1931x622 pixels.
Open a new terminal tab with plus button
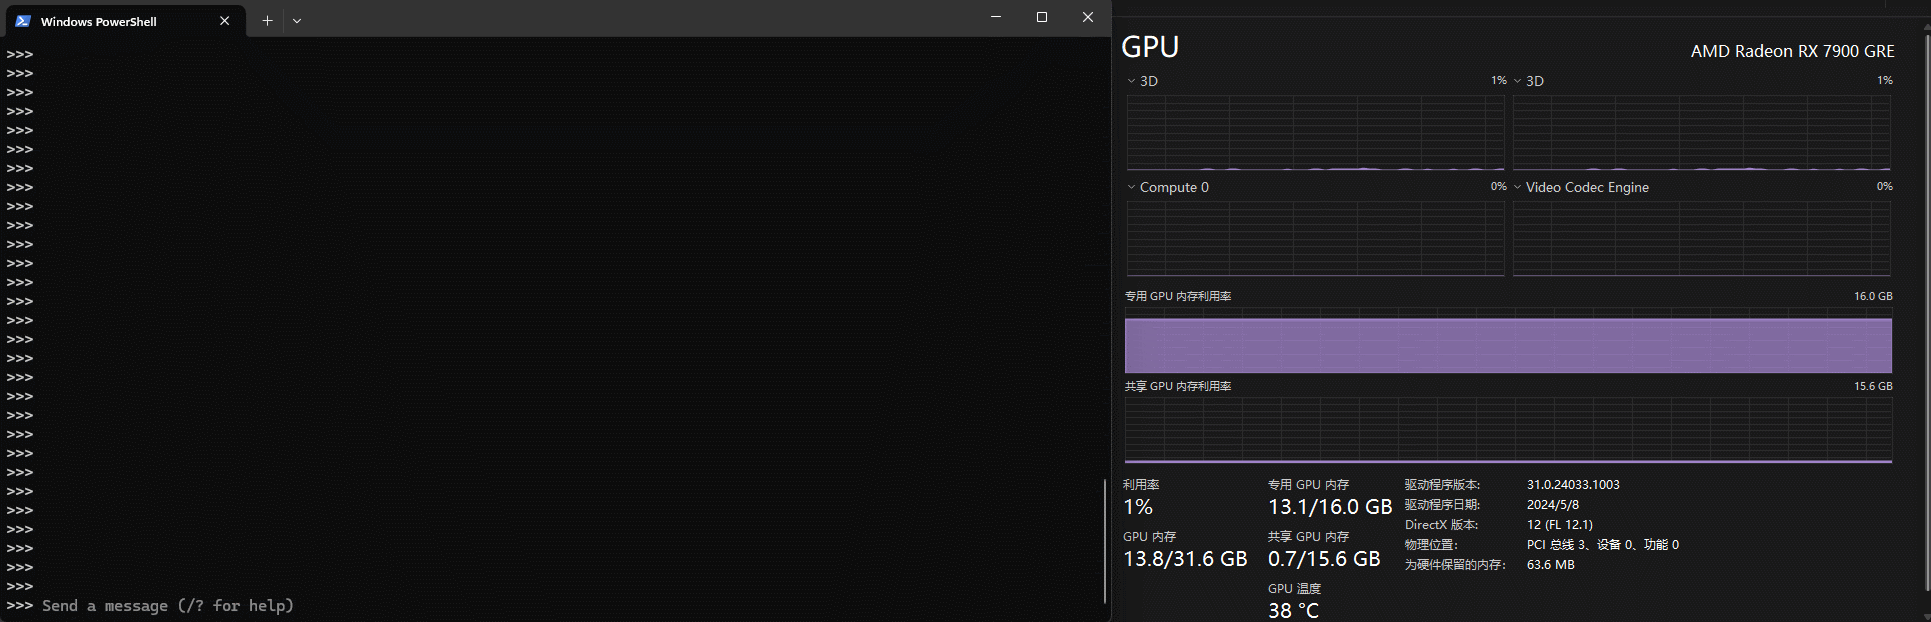point(267,21)
